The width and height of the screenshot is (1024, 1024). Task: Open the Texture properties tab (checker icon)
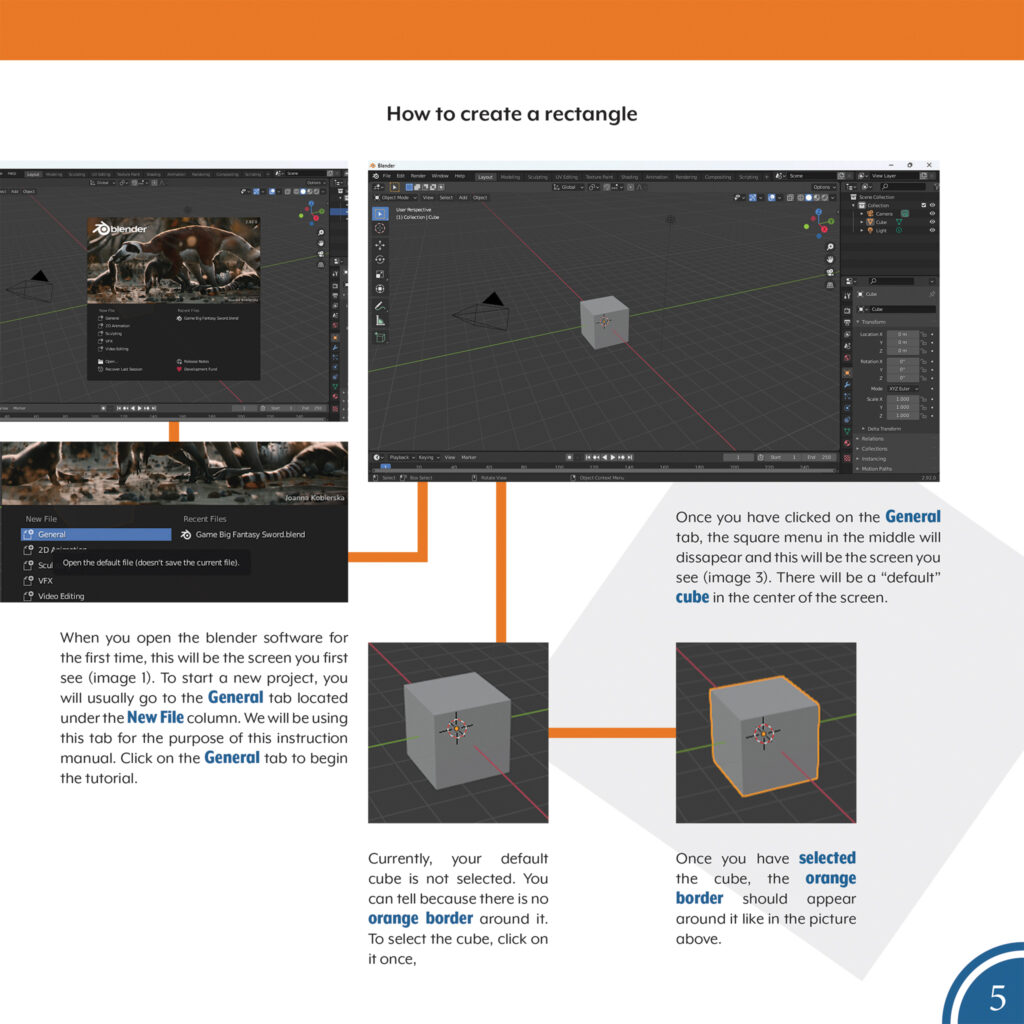(847, 458)
